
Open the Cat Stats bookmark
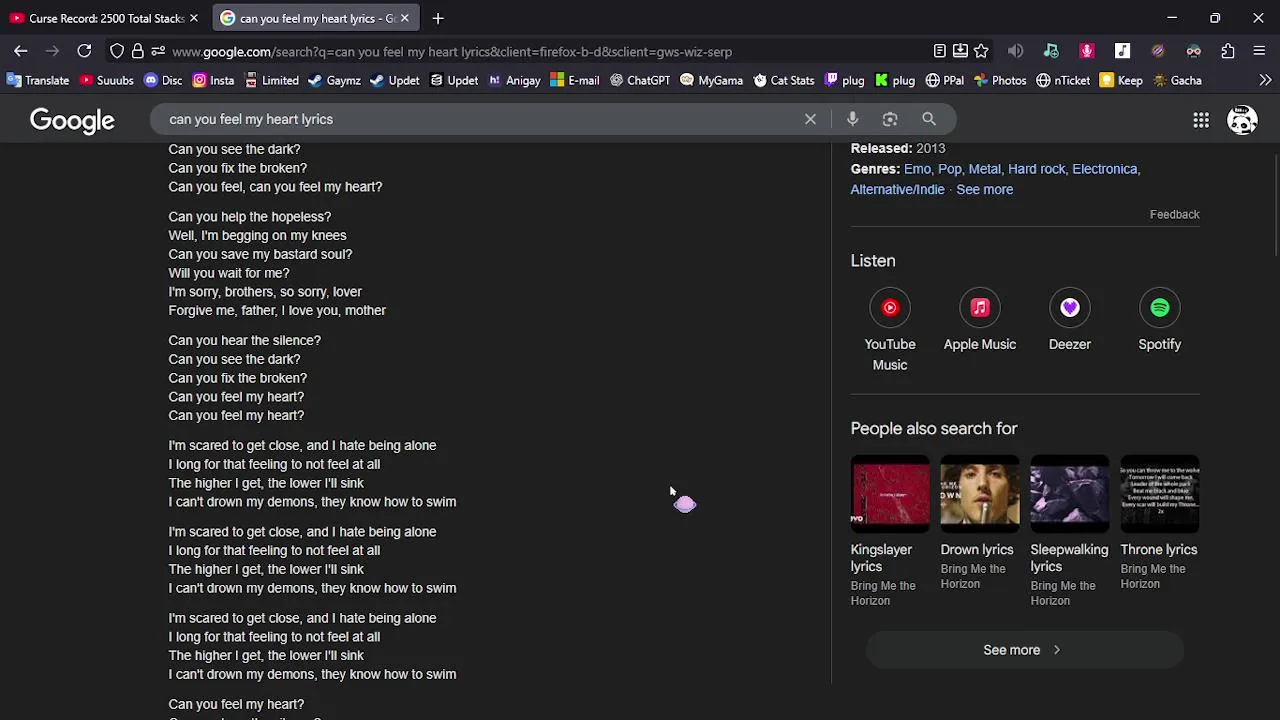pyautogui.click(x=785, y=80)
